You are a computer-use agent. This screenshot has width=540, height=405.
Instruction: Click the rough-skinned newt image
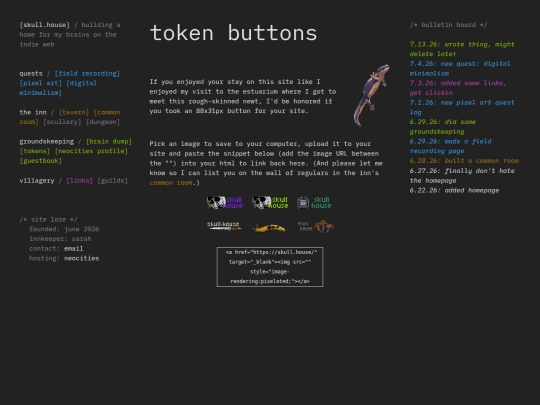tap(372, 95)
